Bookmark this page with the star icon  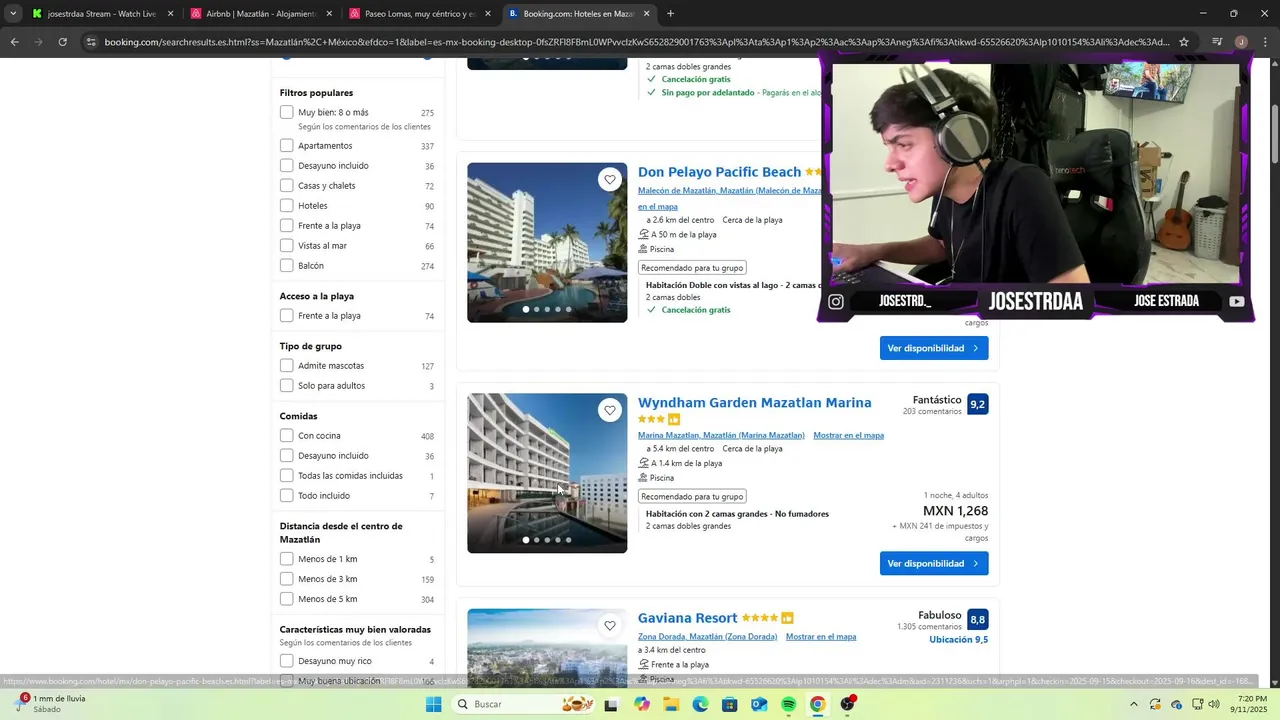(x=1184, y=42)
